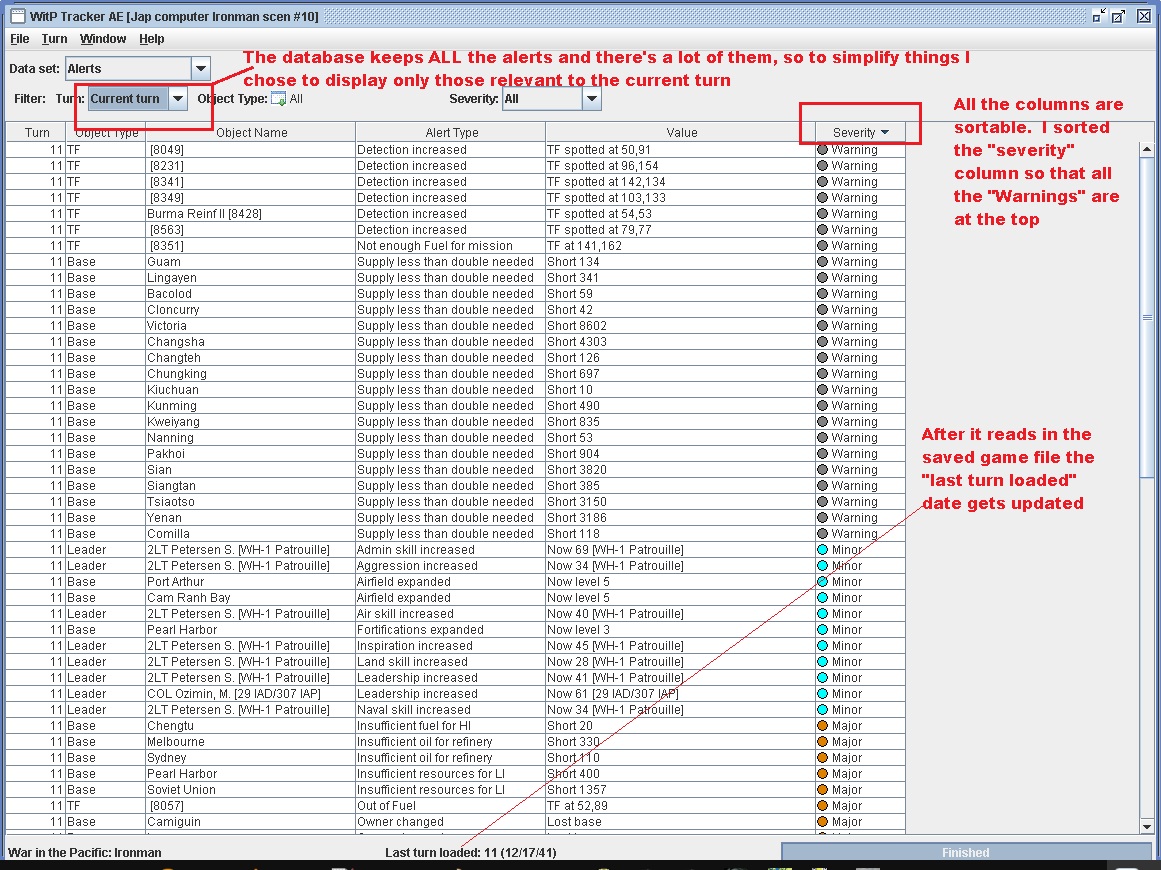1161x870 pixels.
Task: Click the gray Warning icon for Comilla
Action: point(822,534)
